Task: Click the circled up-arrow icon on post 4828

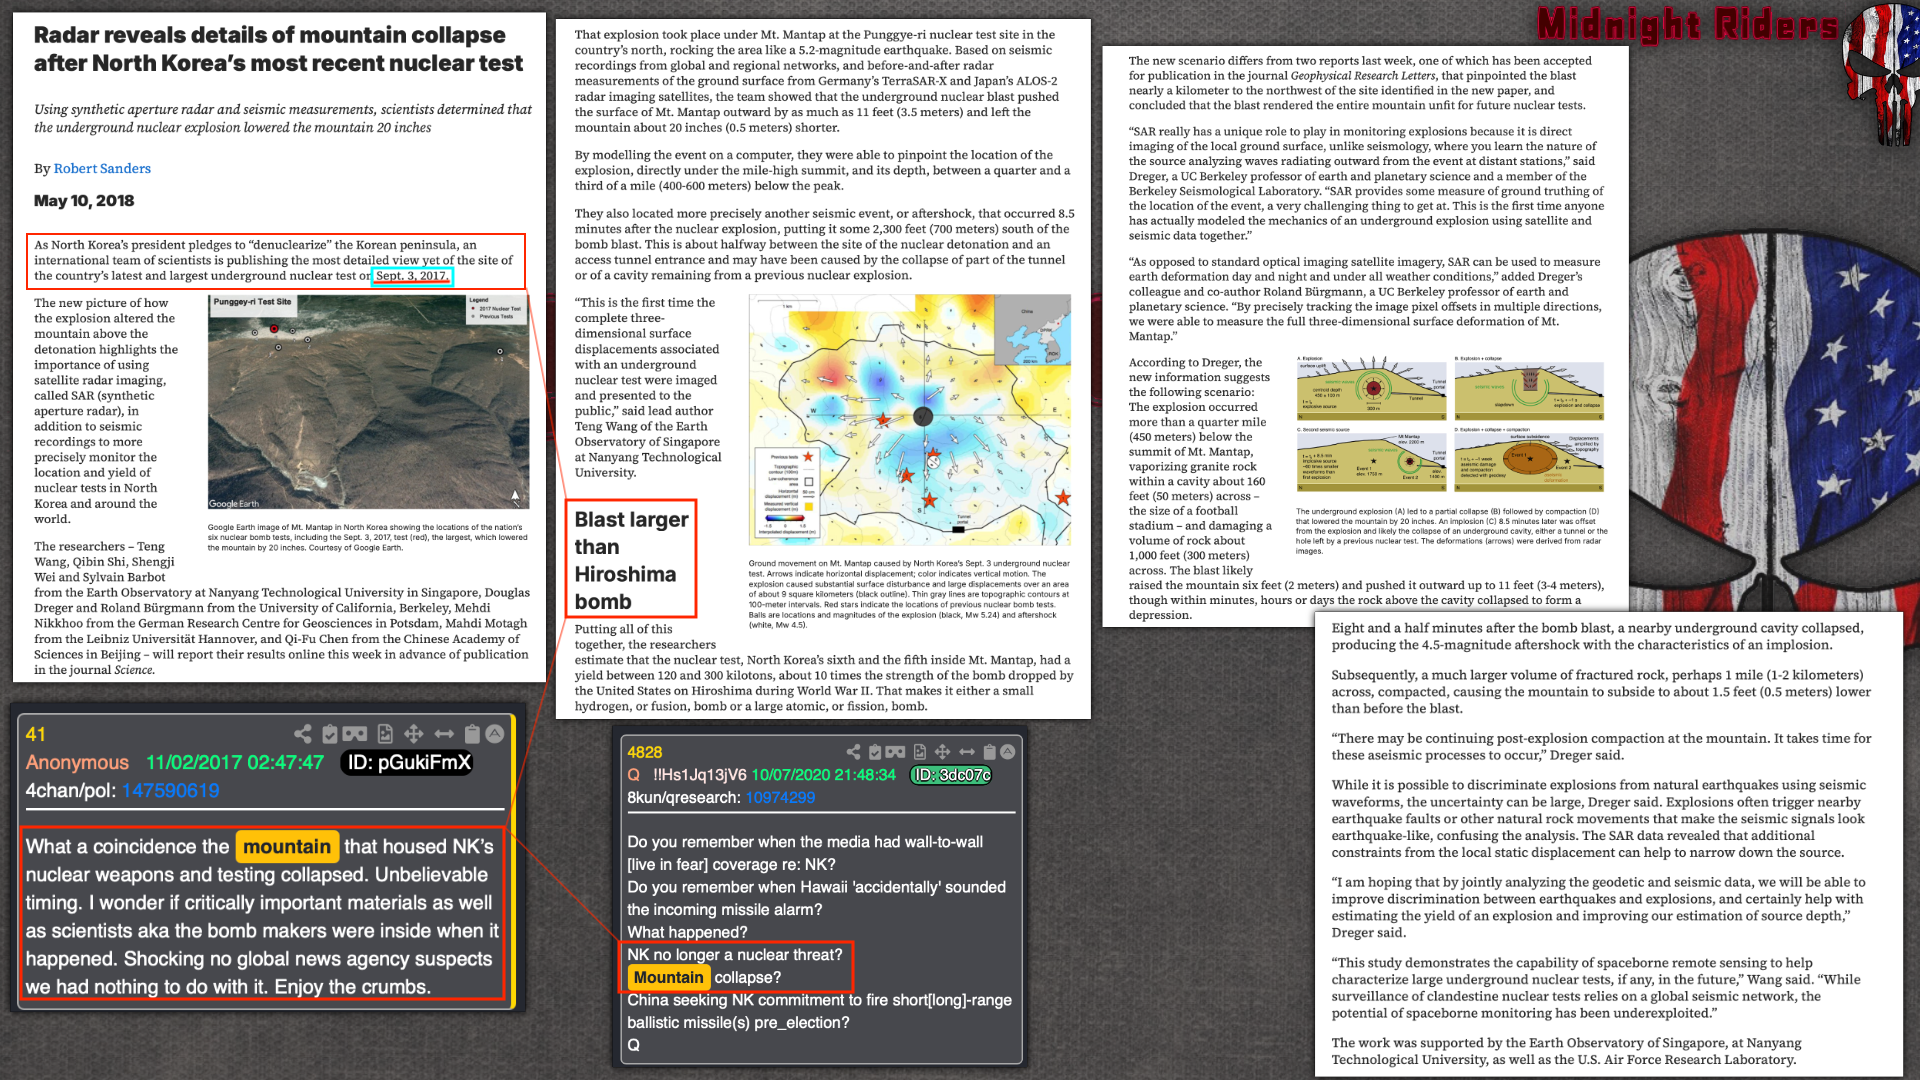Action: tap(1008, 752)
